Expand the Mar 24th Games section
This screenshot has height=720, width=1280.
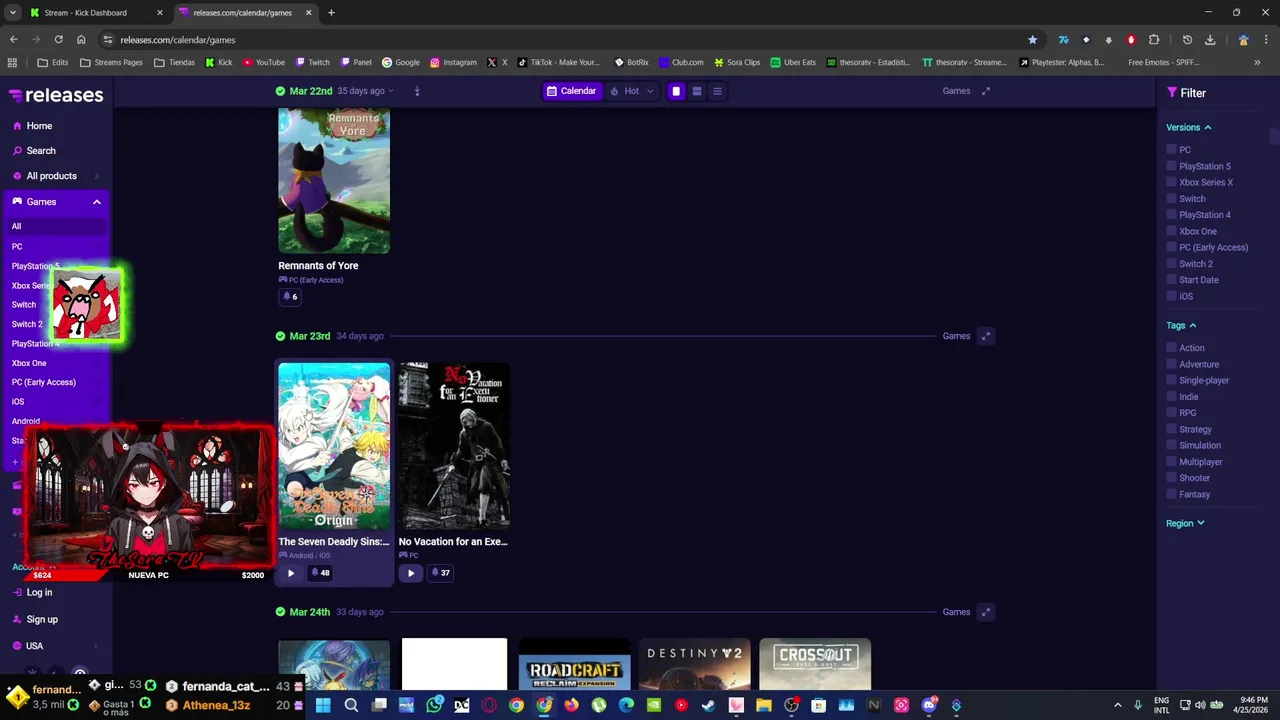click(x=985, y=612)
